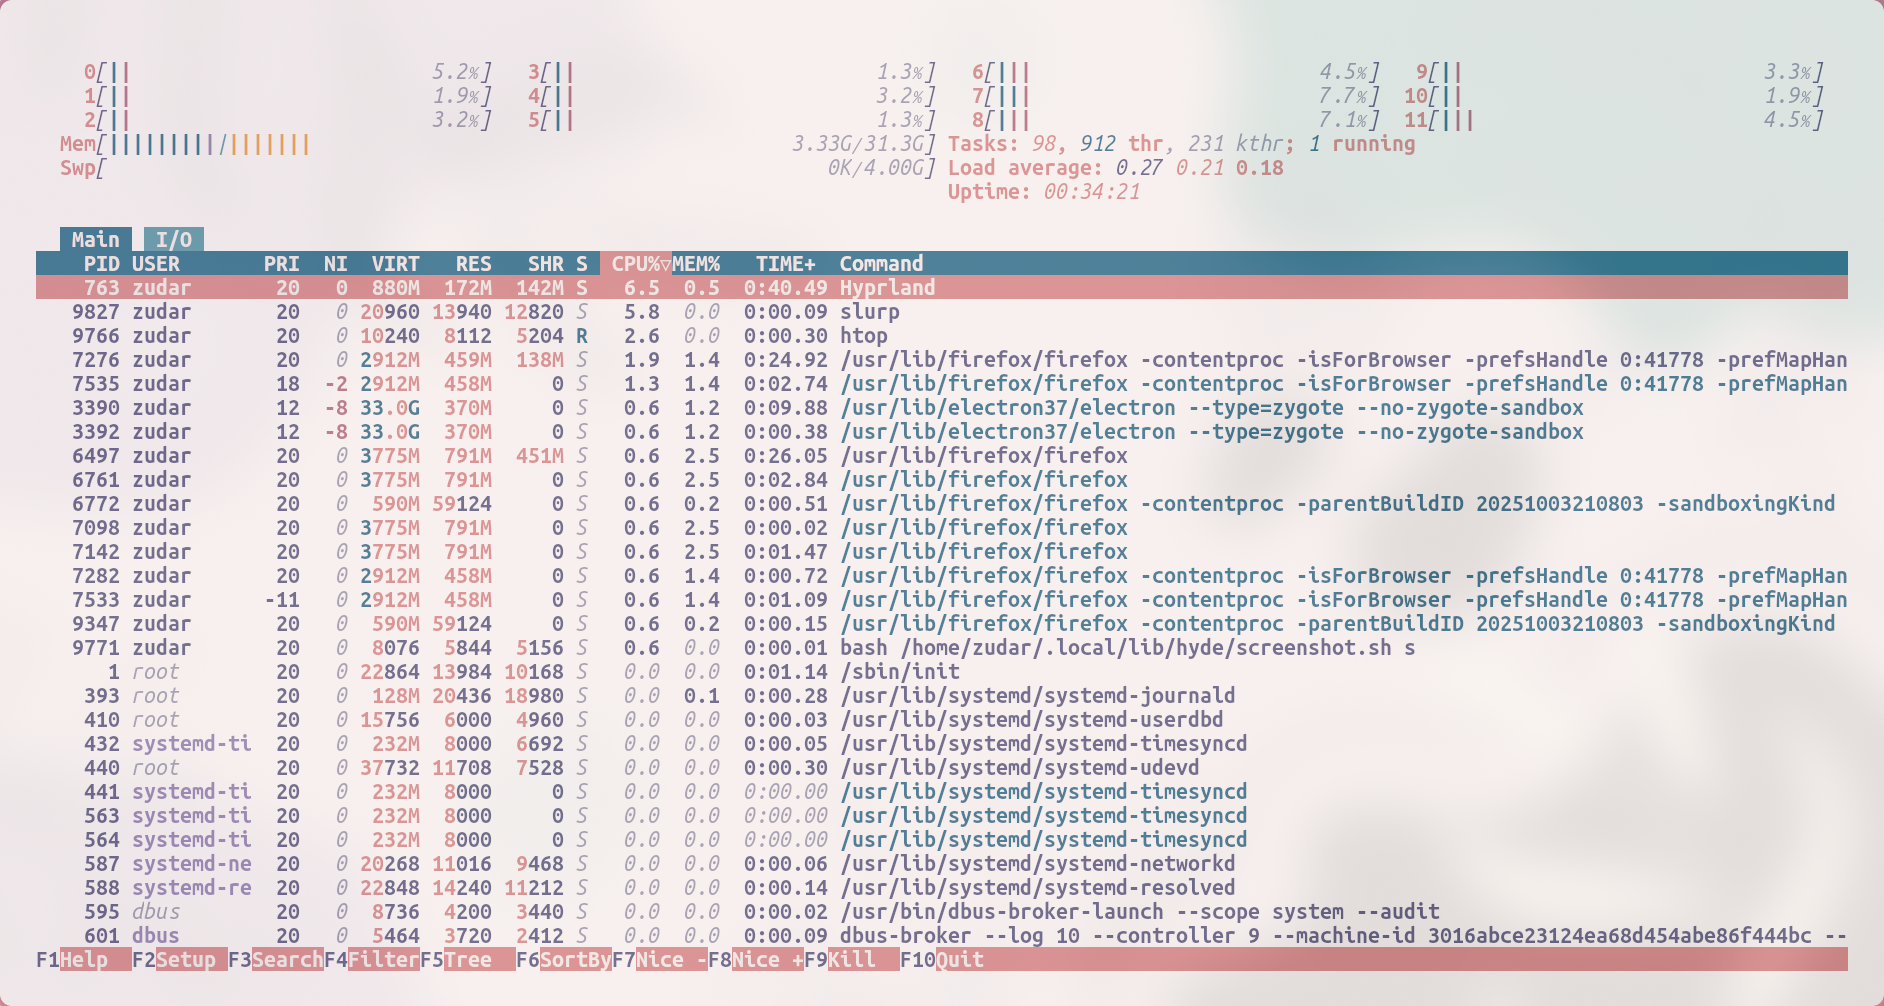Open Help via the F1 button
Viewport: 1884px width, 1006px height.
[83, 959]
